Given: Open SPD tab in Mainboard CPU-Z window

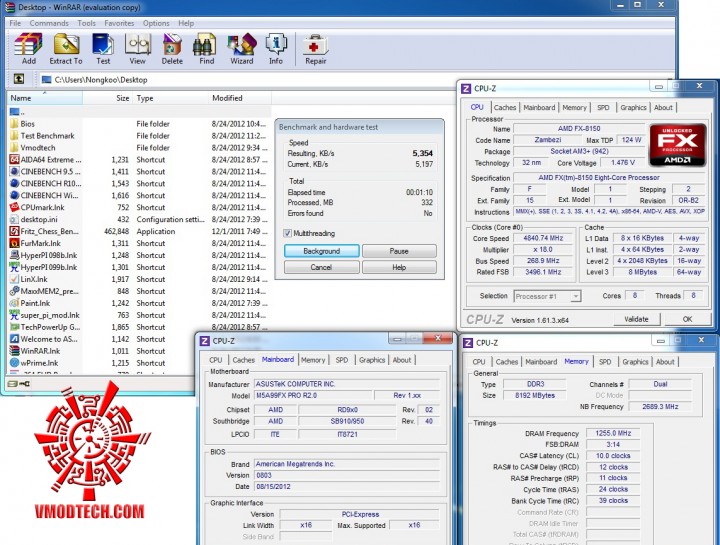Looking at the screenshot, I should coord(342,360).
